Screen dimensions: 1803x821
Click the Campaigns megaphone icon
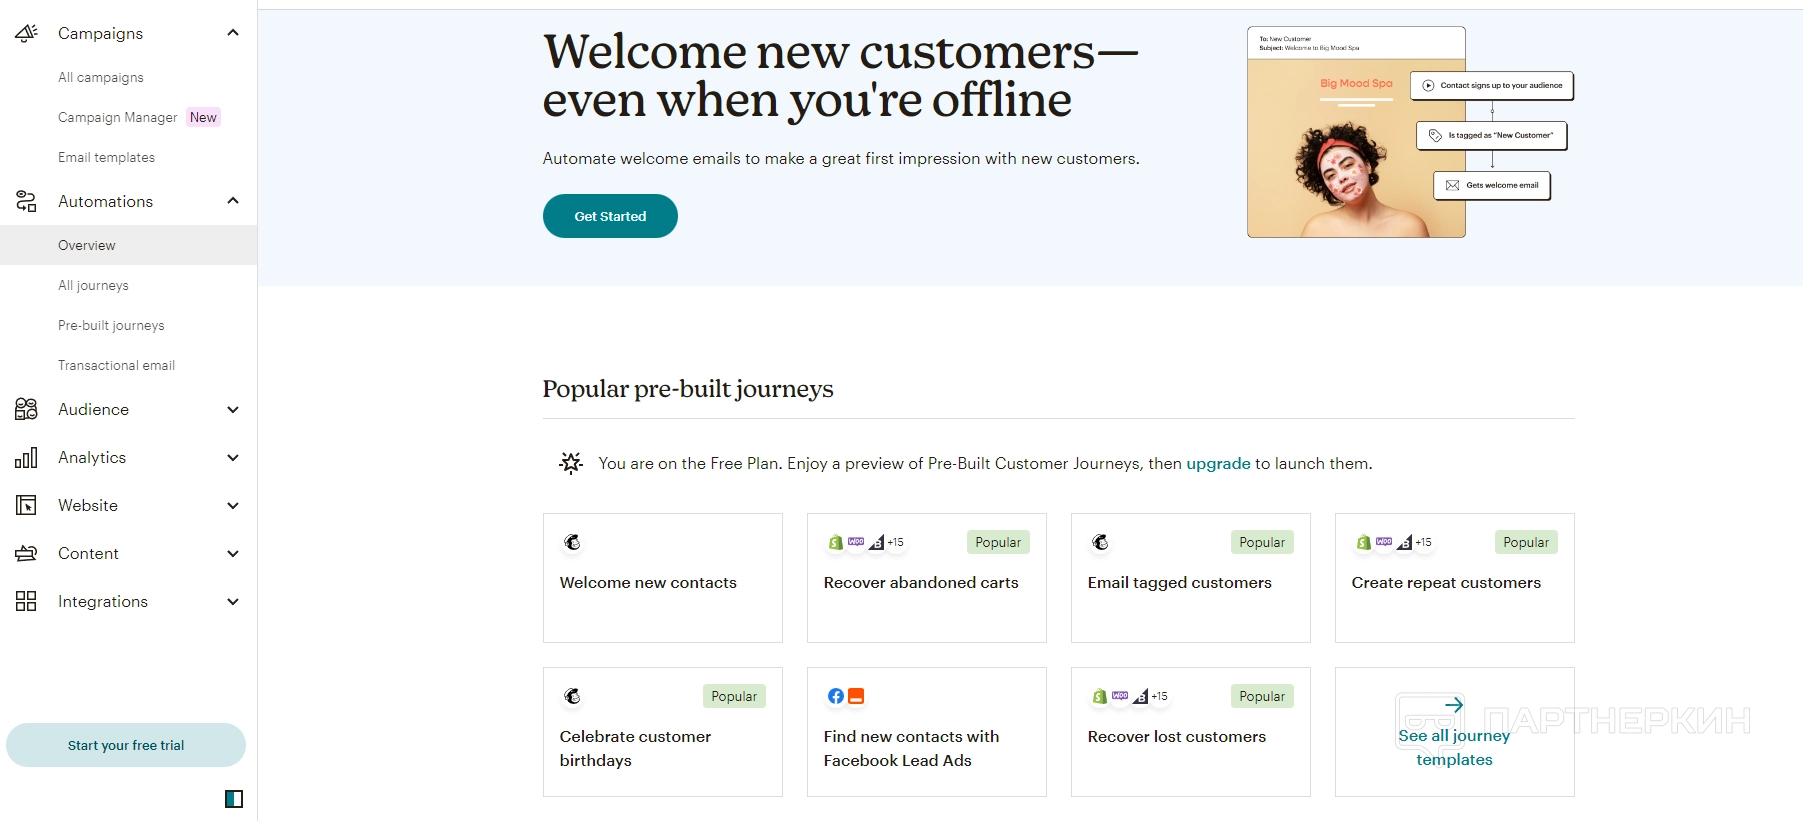pos(26,33)
